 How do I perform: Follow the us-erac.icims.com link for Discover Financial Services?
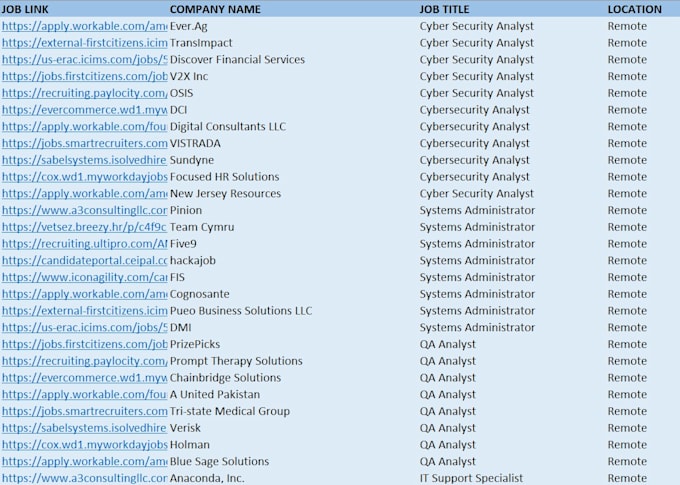(x=85, y=59)
